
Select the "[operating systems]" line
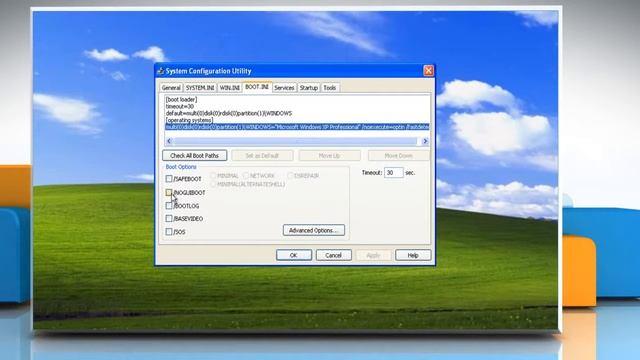pyautogui.click(x=189, y=120)
